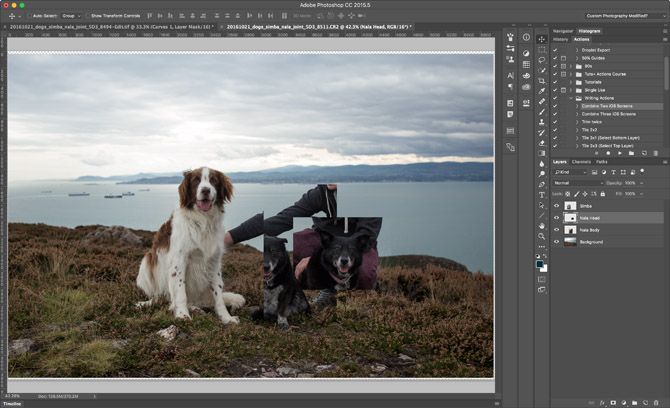
Task: Select the Pen tool
Action: click(x=541, y=184)
